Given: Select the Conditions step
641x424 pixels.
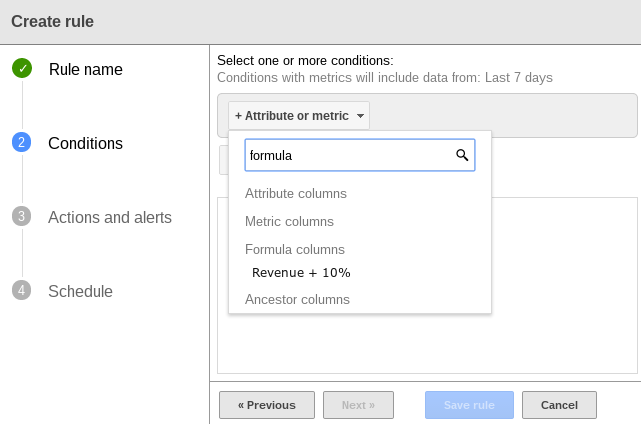Looking at the screenshot, I should click(85, 143).
